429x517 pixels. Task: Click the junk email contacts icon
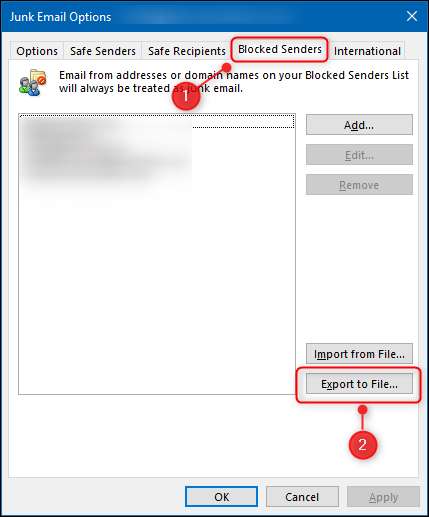(x=32, y=83)
